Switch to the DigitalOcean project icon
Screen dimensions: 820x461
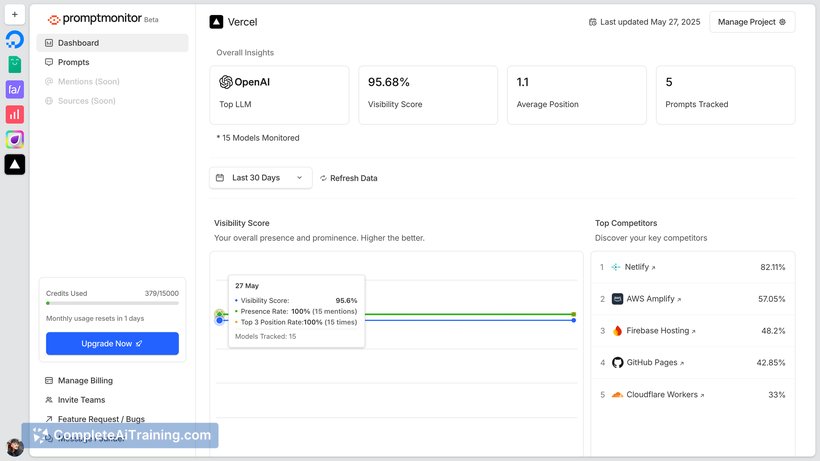15,40
